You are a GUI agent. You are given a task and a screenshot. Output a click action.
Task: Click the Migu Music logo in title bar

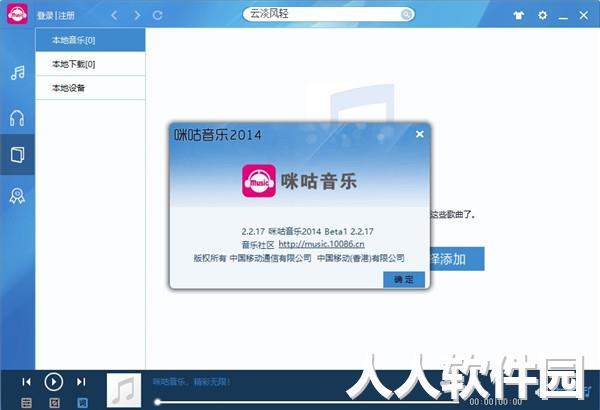(x=17, y=14)
